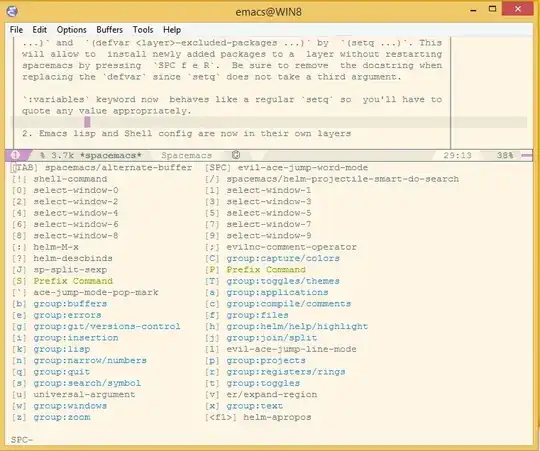Click the select-window-8 entry

[76, 236]
